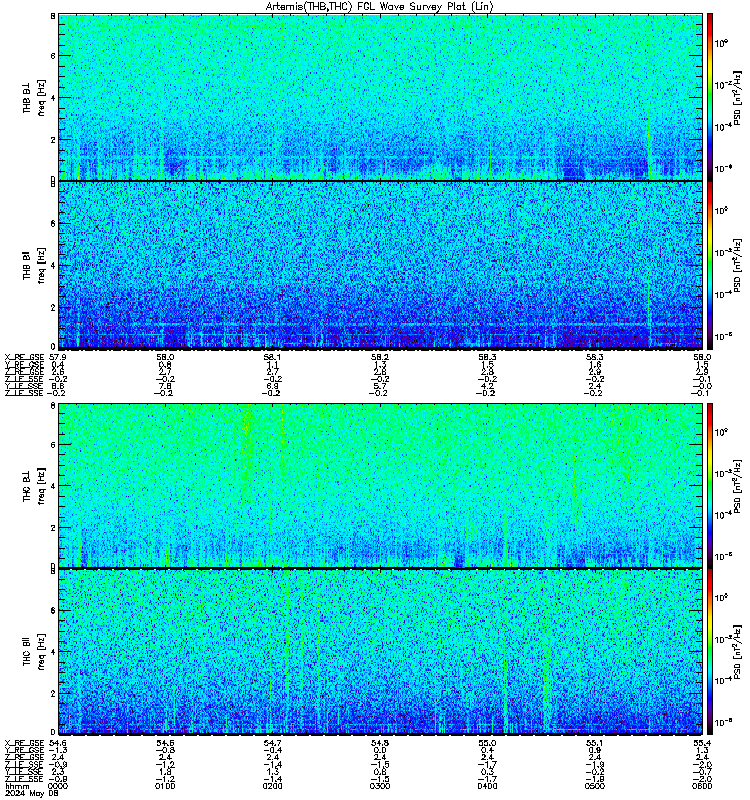Click the 0300 time tick label
The height and width of the screenshot is (800, 750).
pyautogui.click(x=380, y=786)
